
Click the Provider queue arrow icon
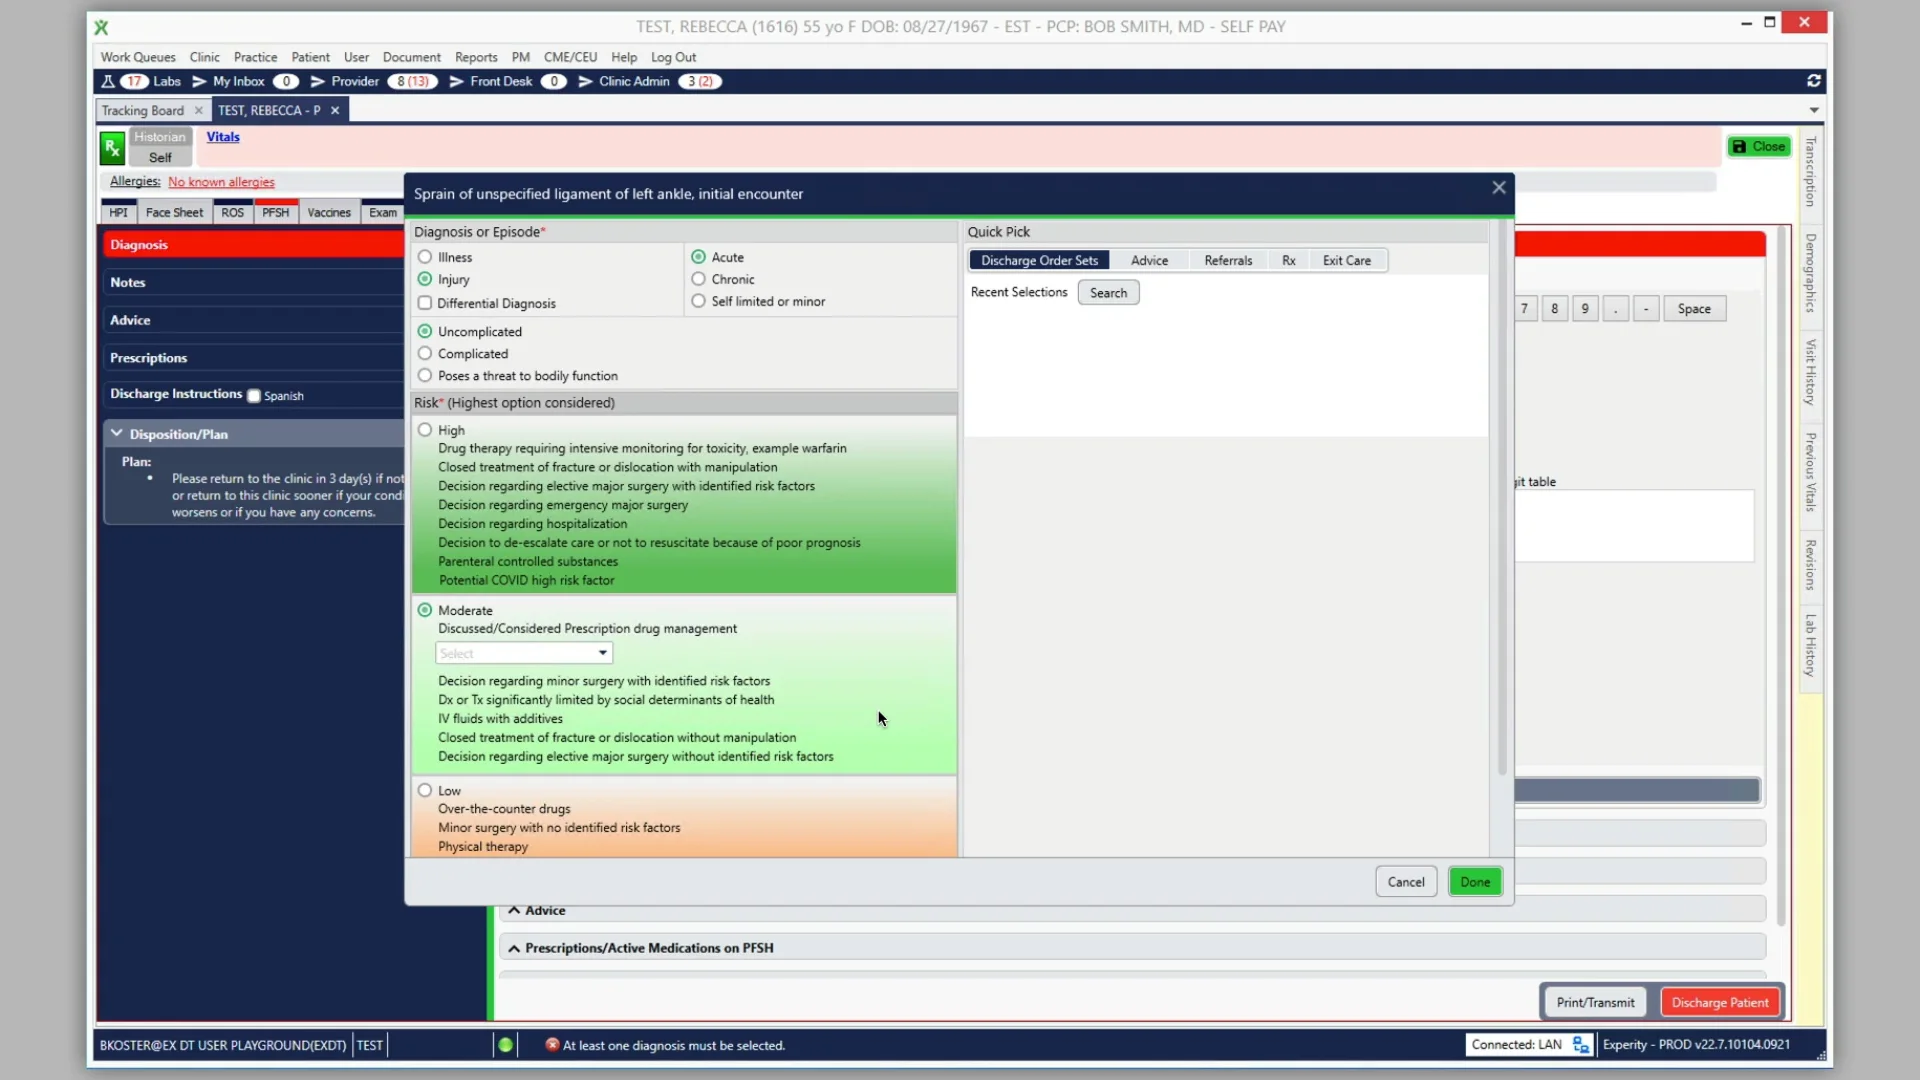tap(317, 81)
